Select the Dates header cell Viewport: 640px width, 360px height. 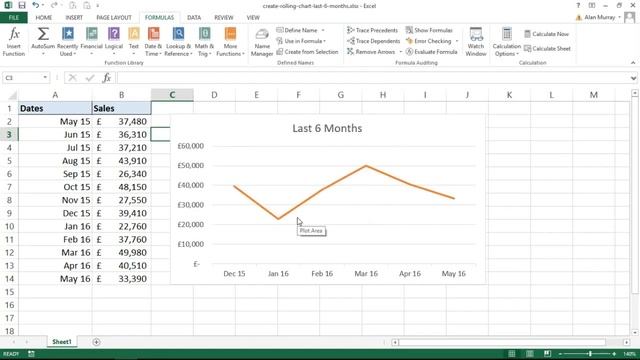55,108
